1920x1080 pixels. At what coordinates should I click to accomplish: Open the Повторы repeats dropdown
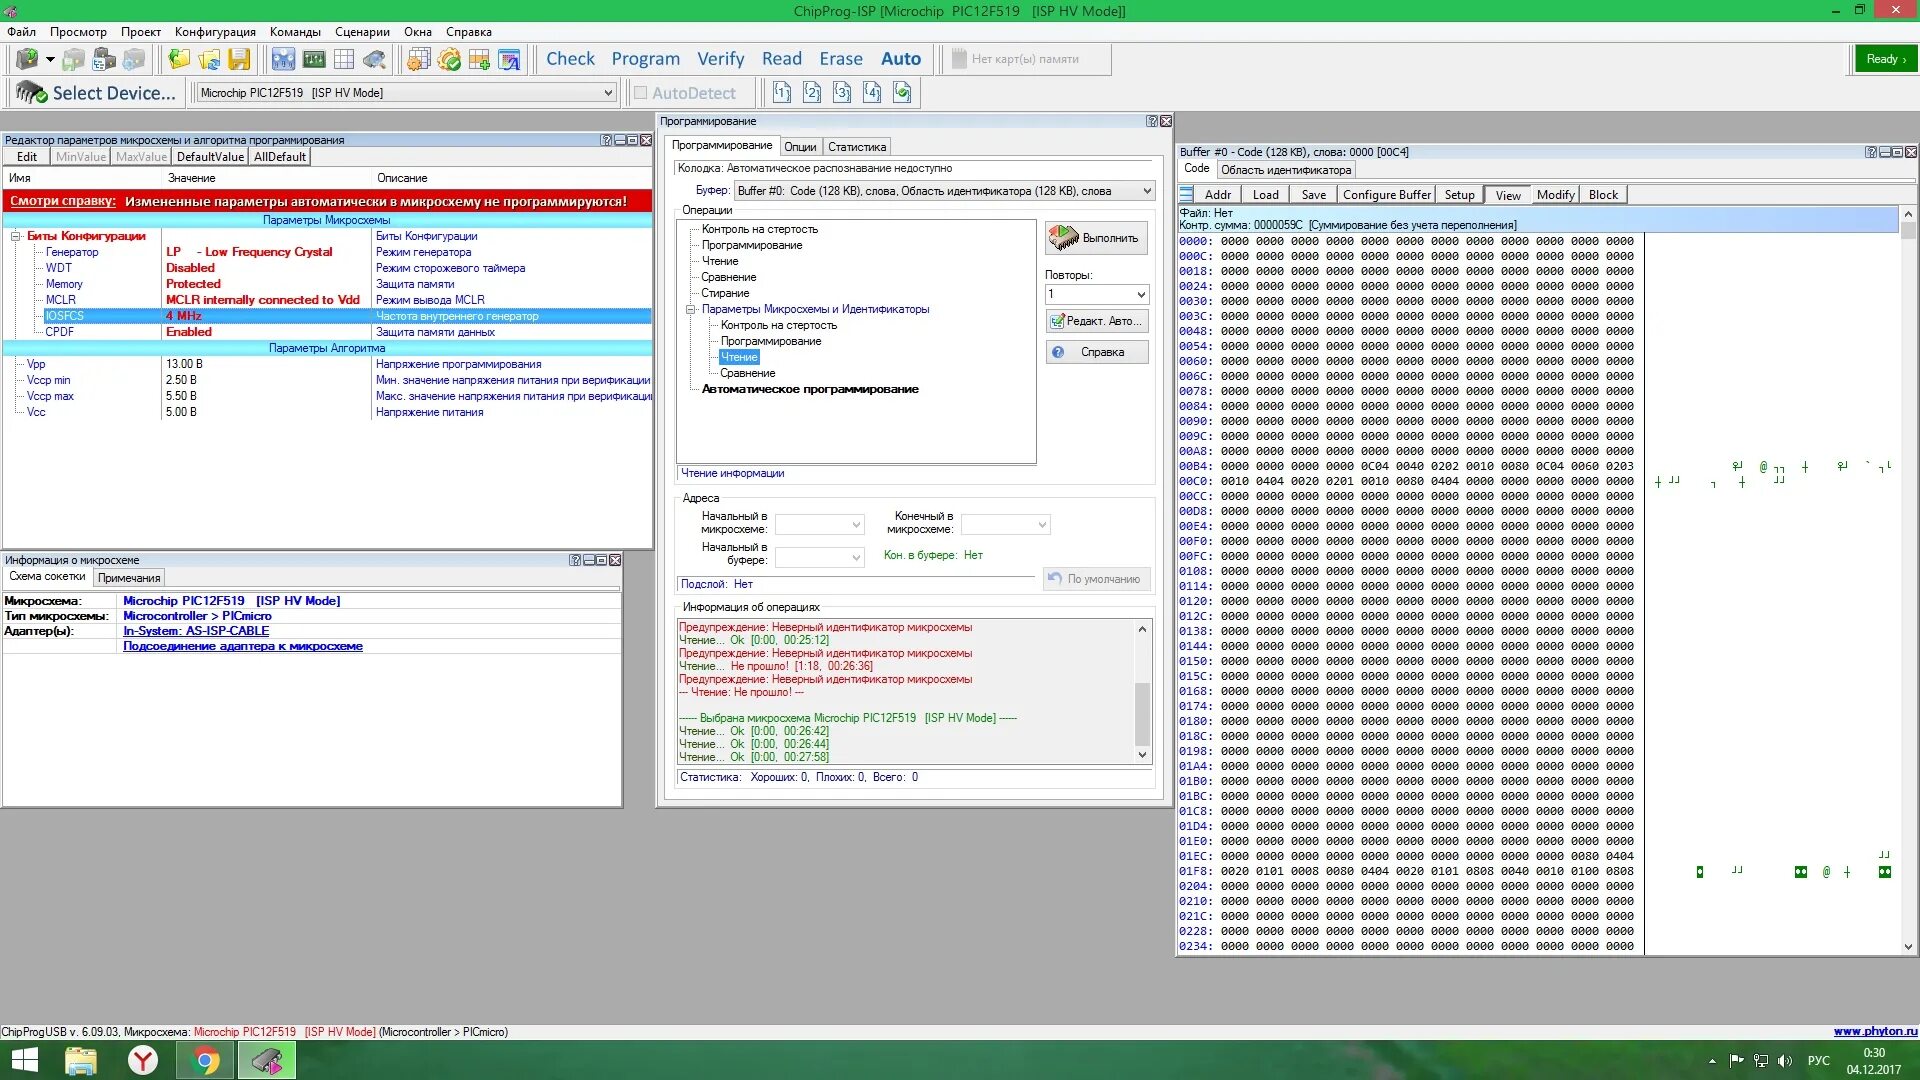pos(1140,294)
